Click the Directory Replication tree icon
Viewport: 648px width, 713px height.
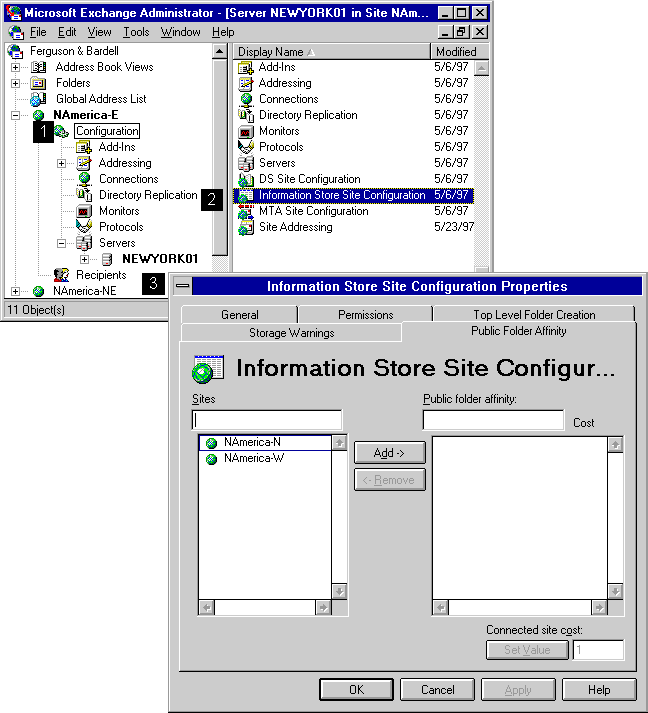coord(84,195)
